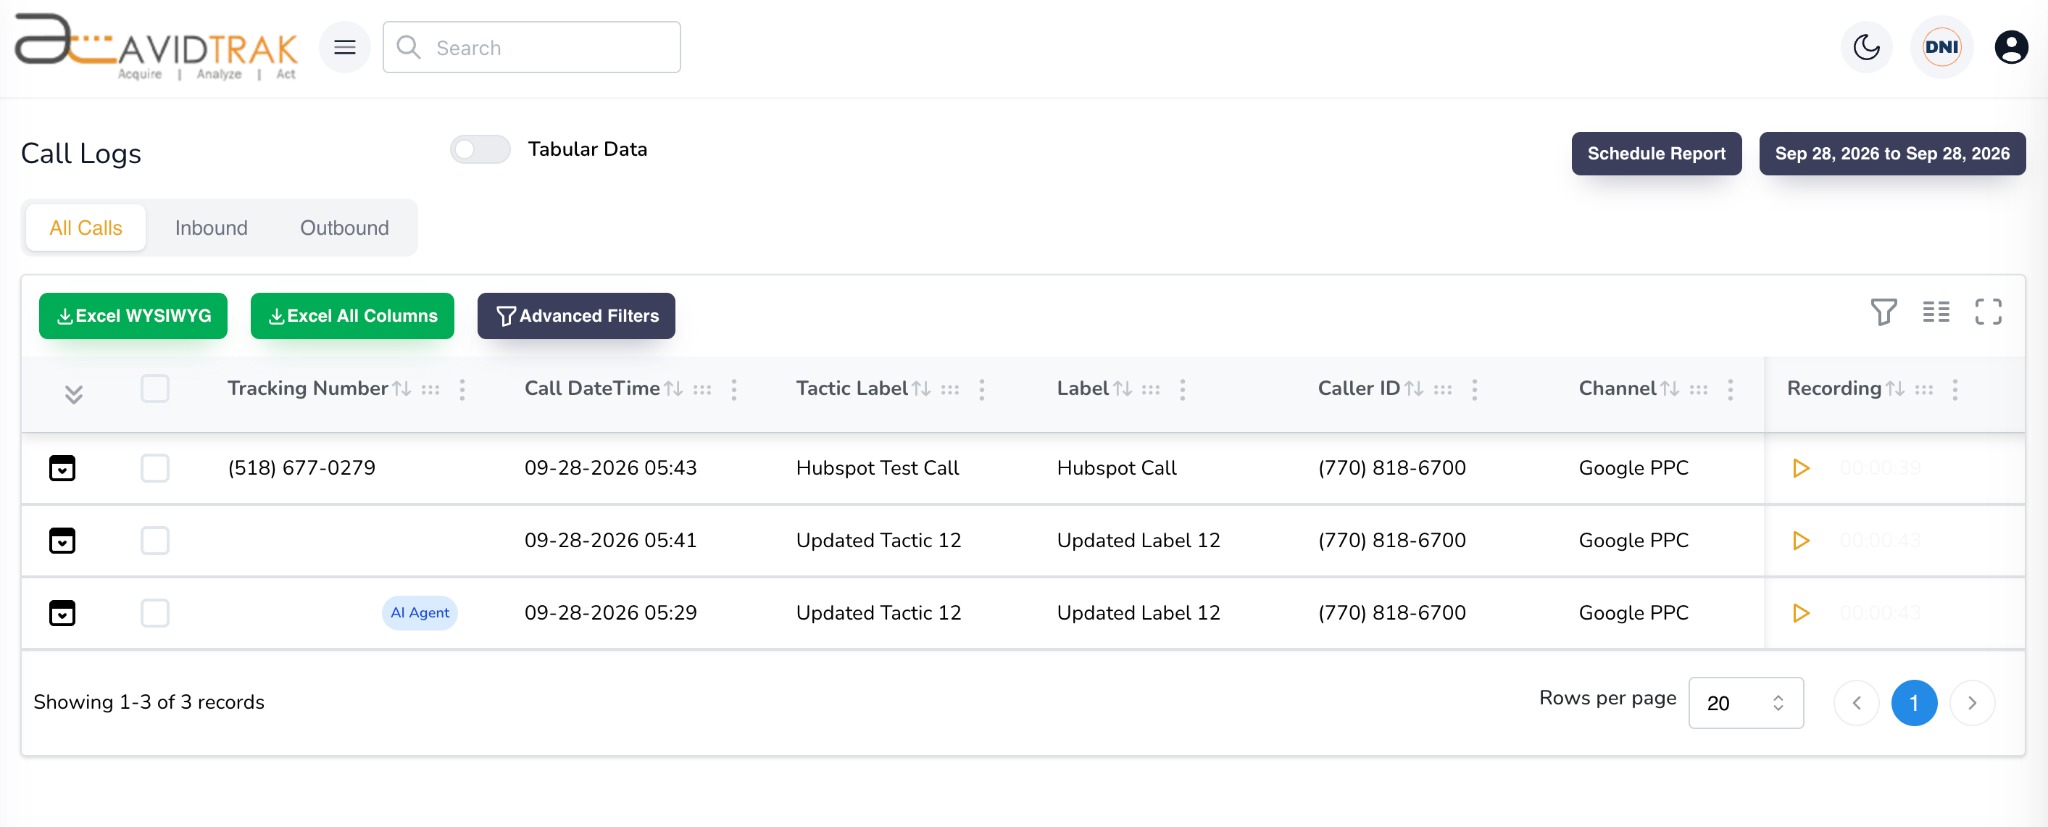Play recording for 05:29 call
Viewport: 2048px width, 827px height.
1801,613
